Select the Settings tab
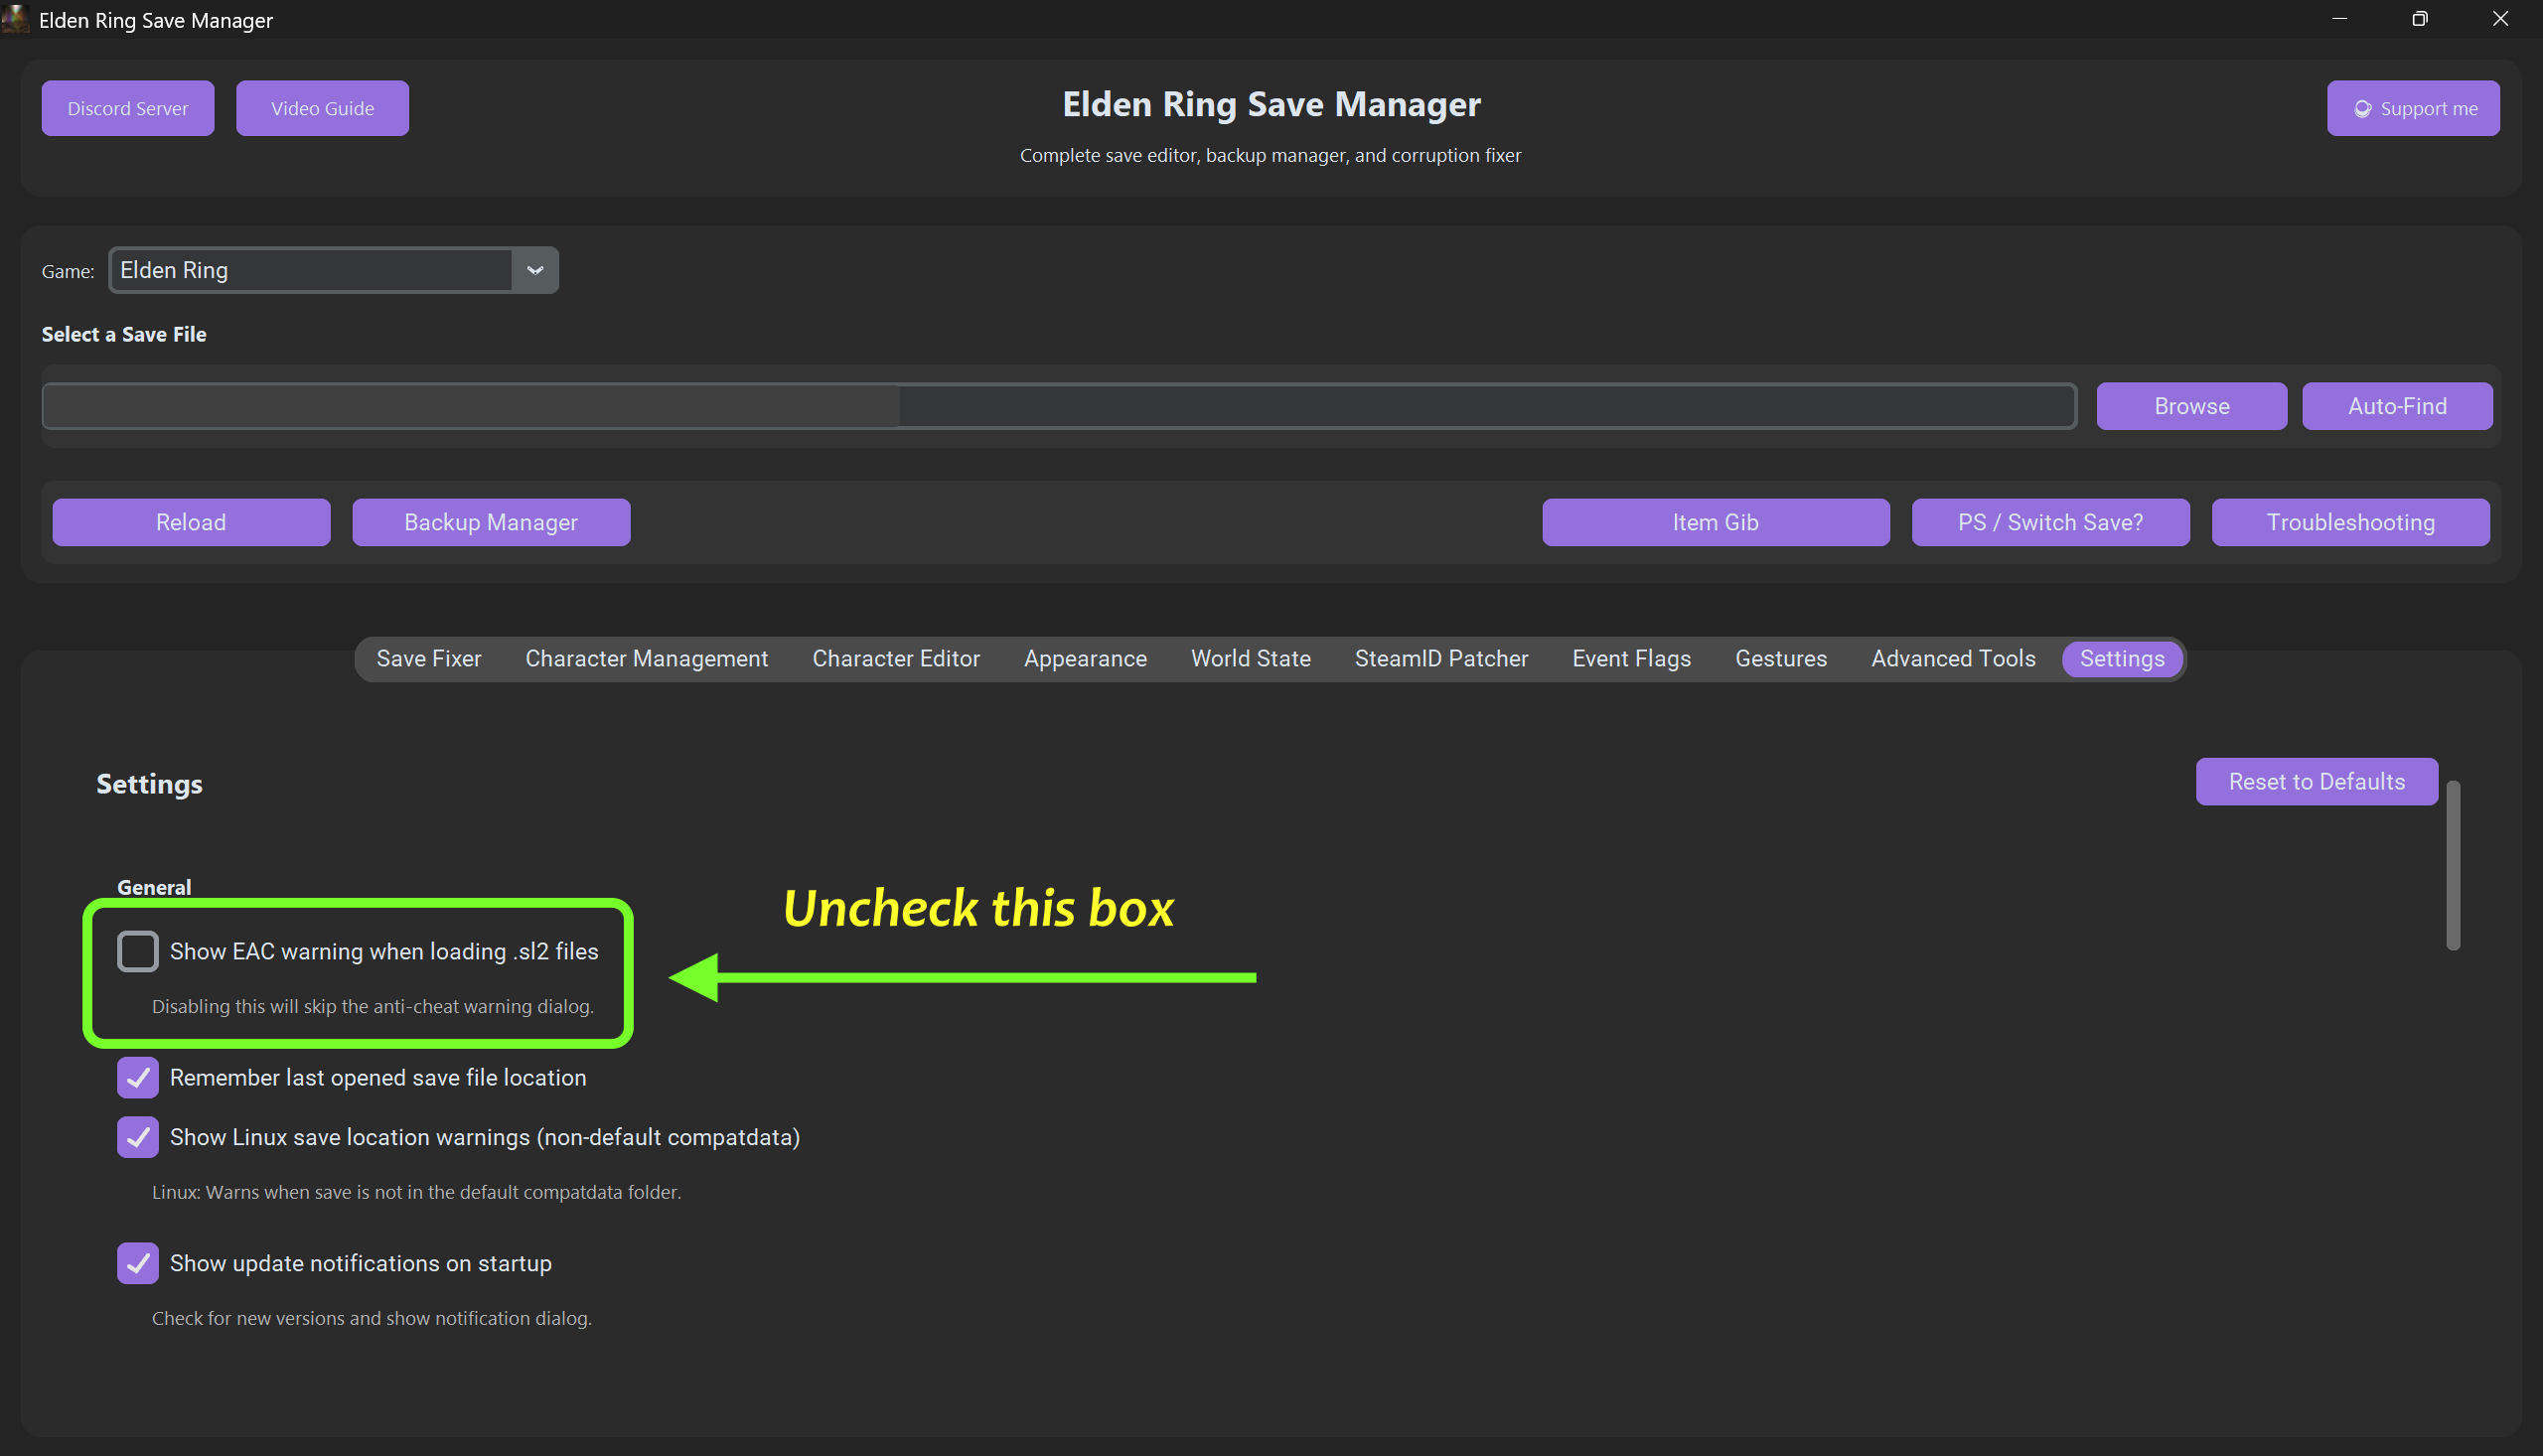Screen dimensions: 2543x1456 (2122, 659)
